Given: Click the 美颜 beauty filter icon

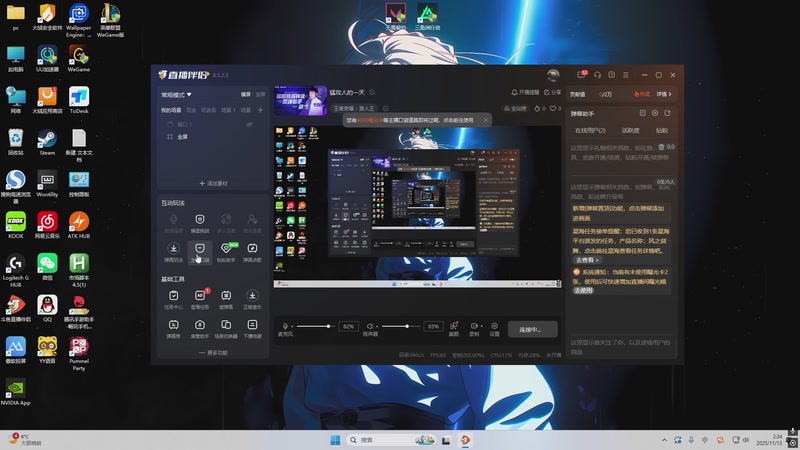Looking at the screenshot, I should (454, 329).
